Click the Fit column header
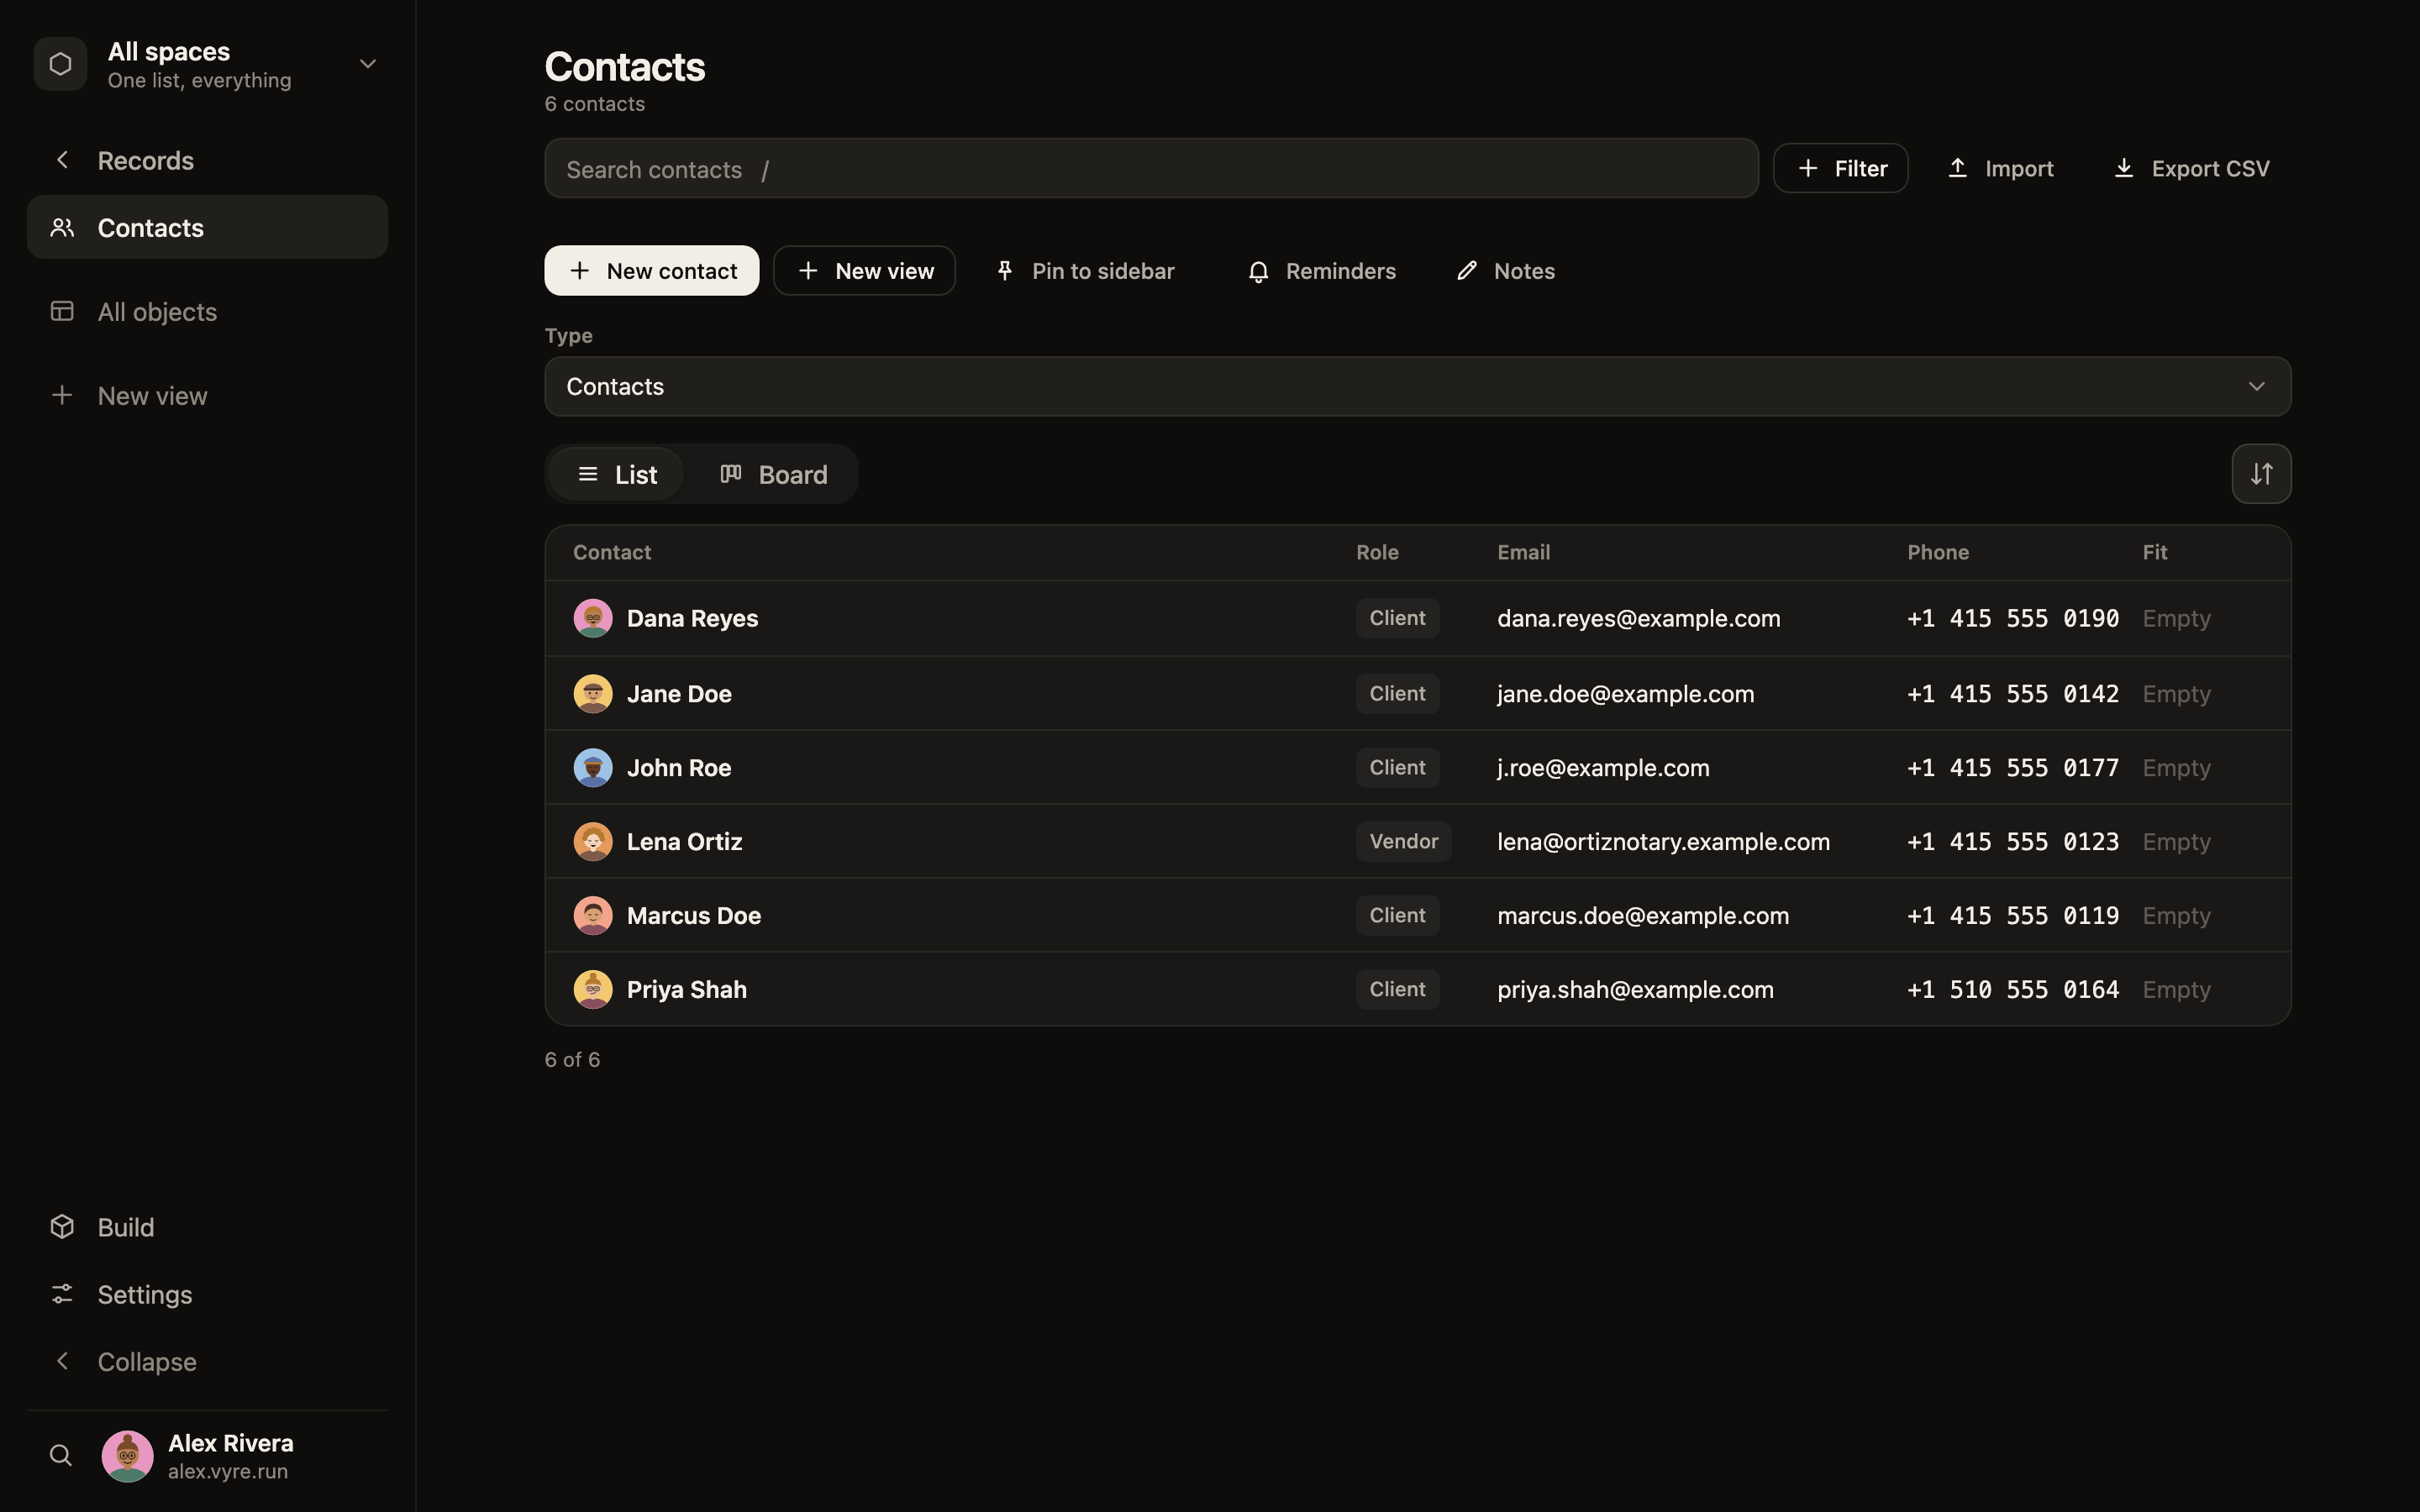 (2154, 553)
